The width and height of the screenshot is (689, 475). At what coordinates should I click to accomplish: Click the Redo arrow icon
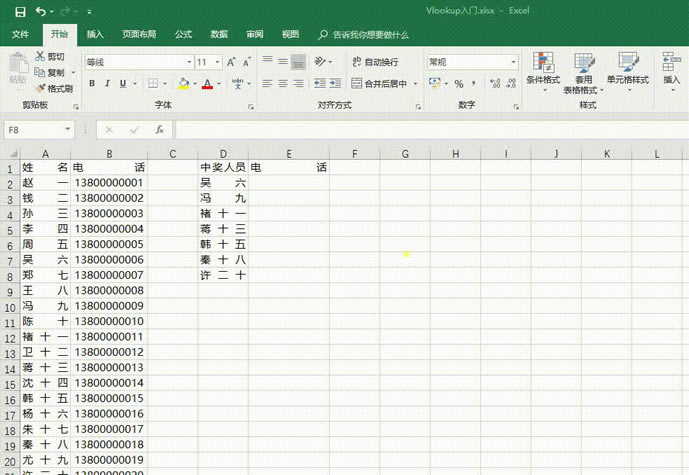66,11
